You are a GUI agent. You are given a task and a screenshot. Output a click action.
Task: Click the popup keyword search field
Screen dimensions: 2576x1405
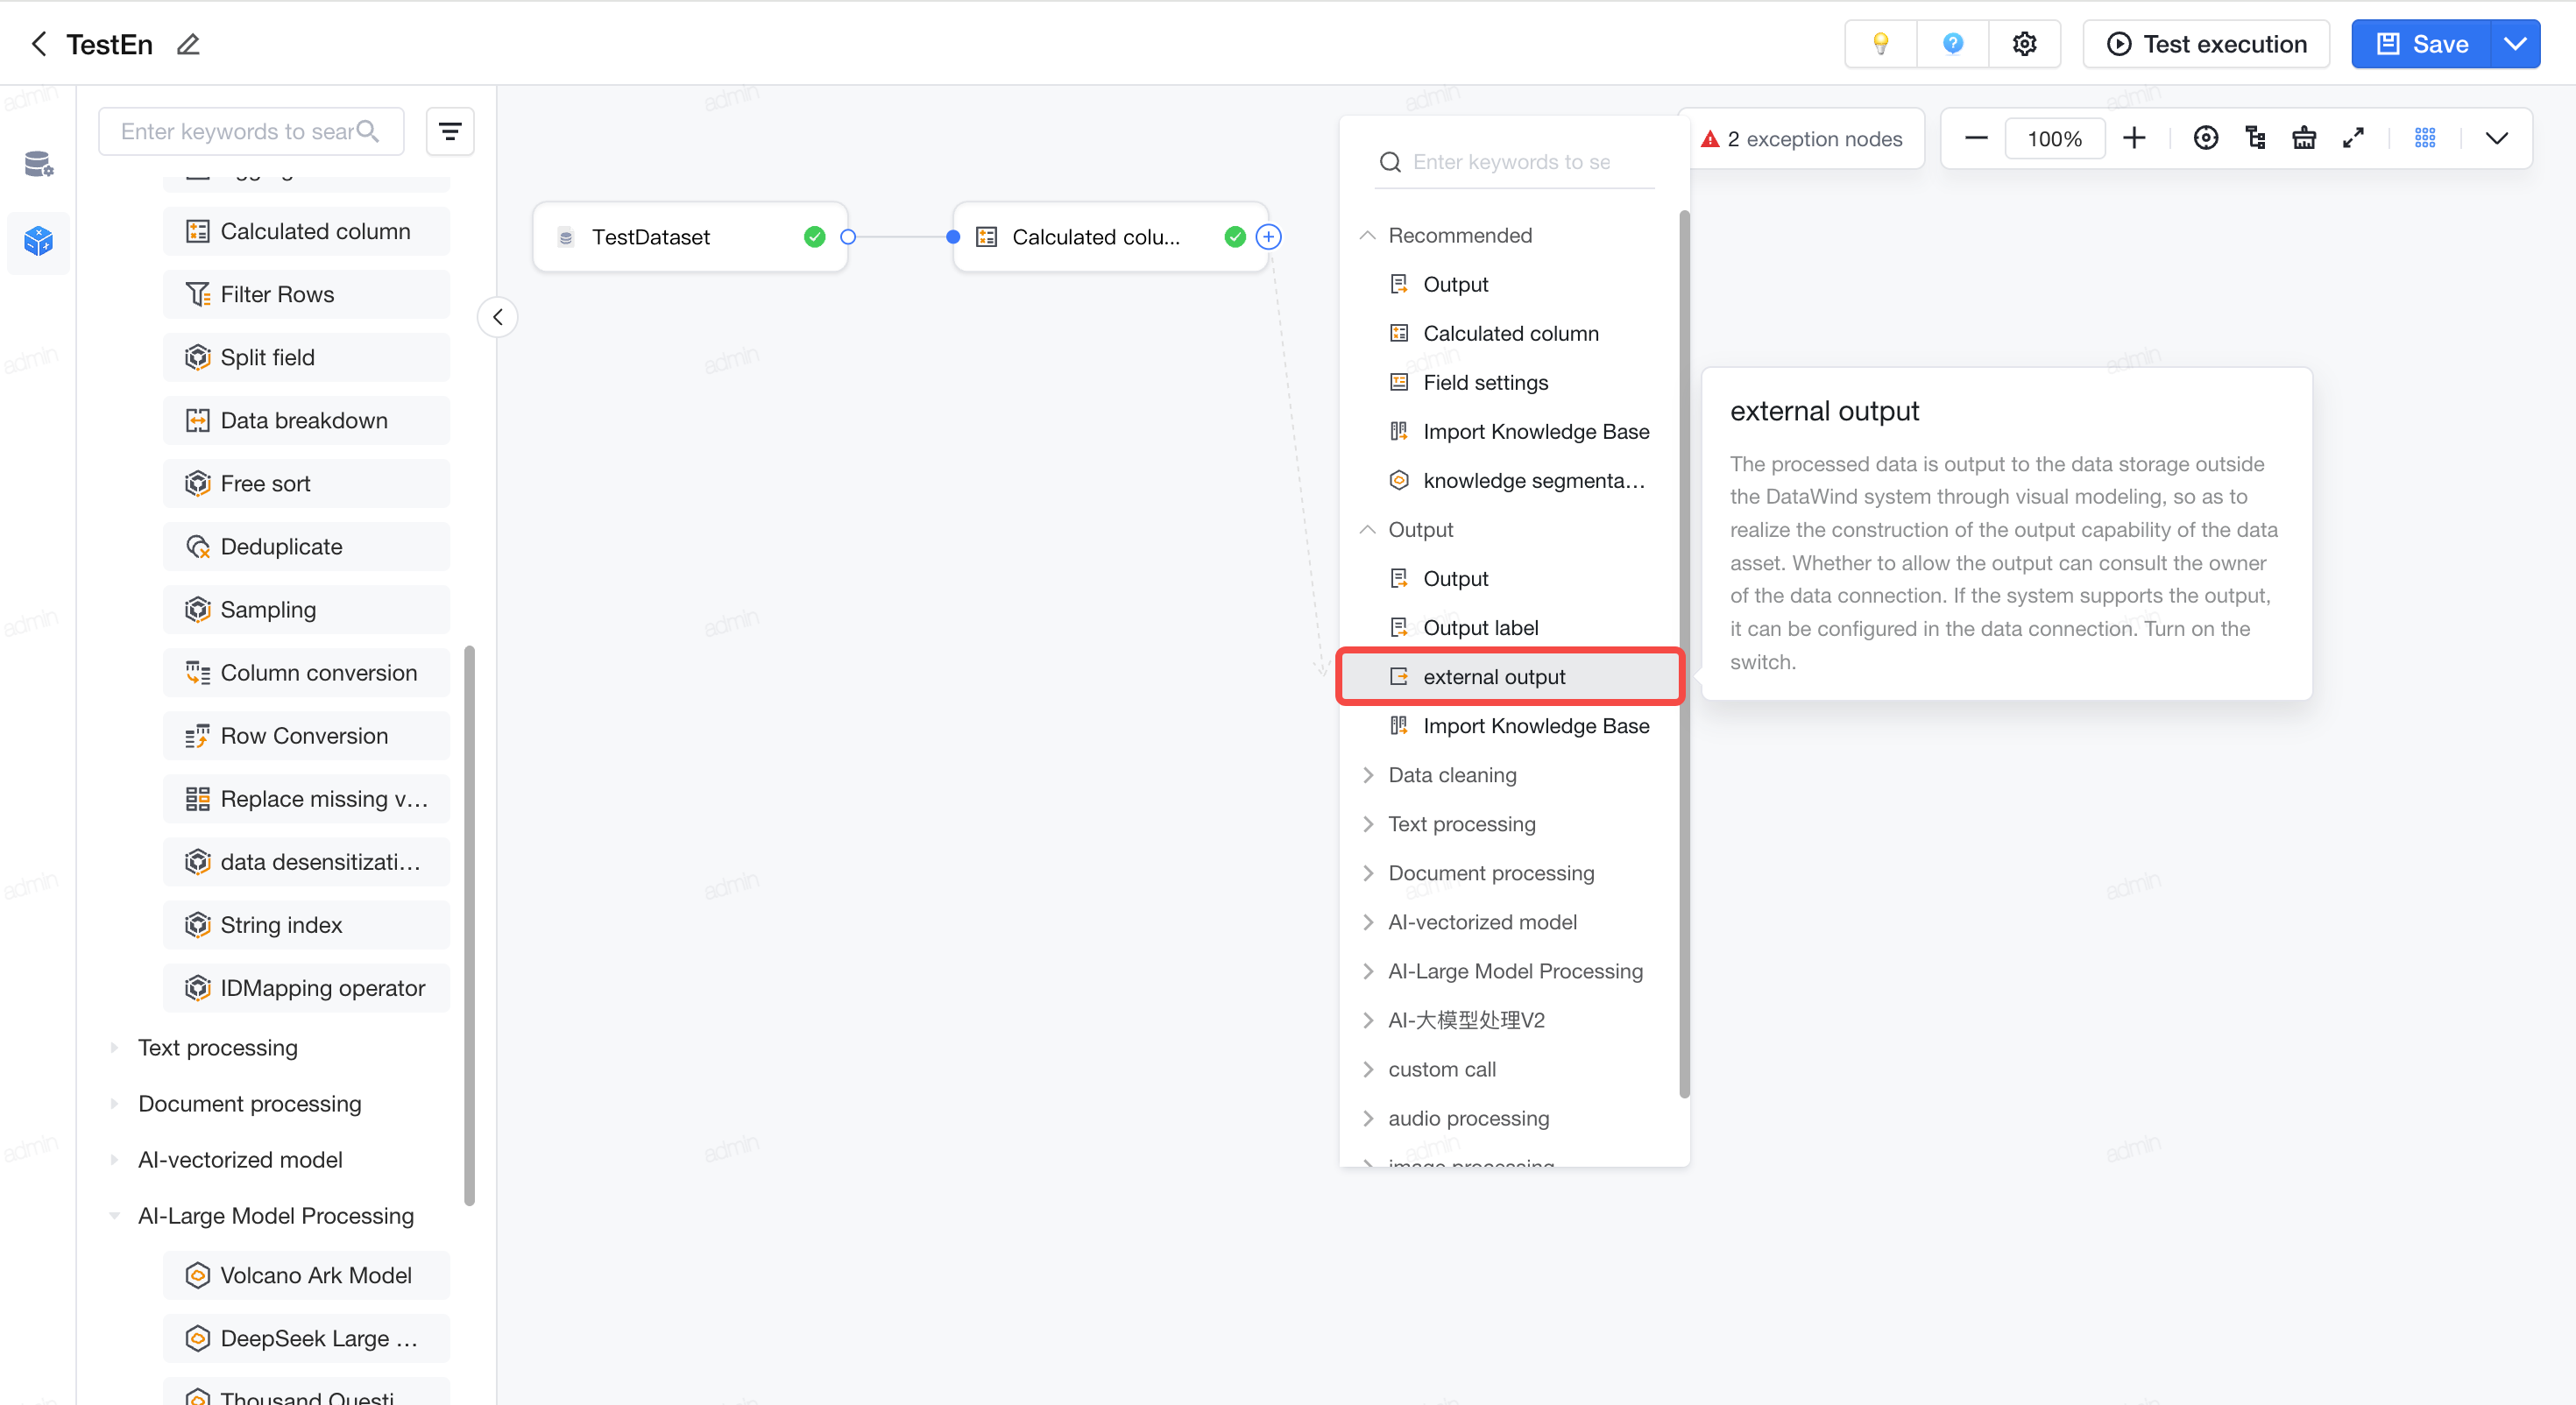point(1515,162)
